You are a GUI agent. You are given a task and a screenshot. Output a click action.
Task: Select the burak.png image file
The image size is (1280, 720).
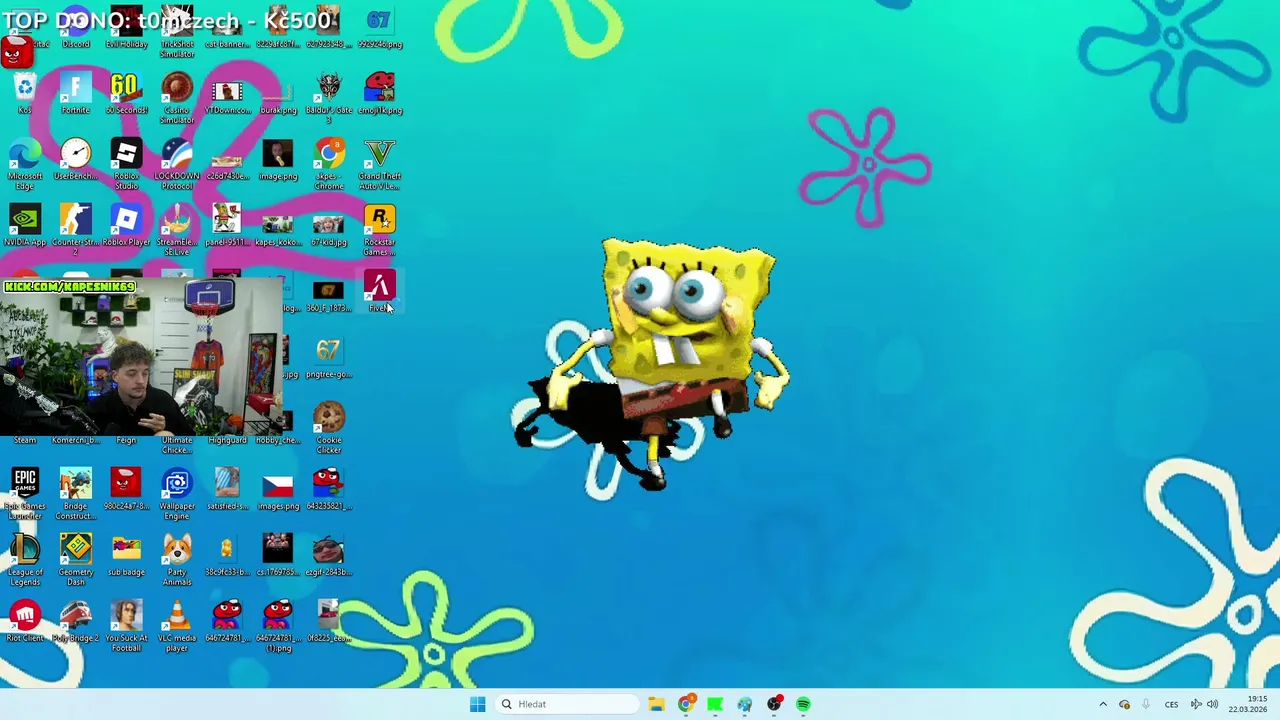pos(278,94)
